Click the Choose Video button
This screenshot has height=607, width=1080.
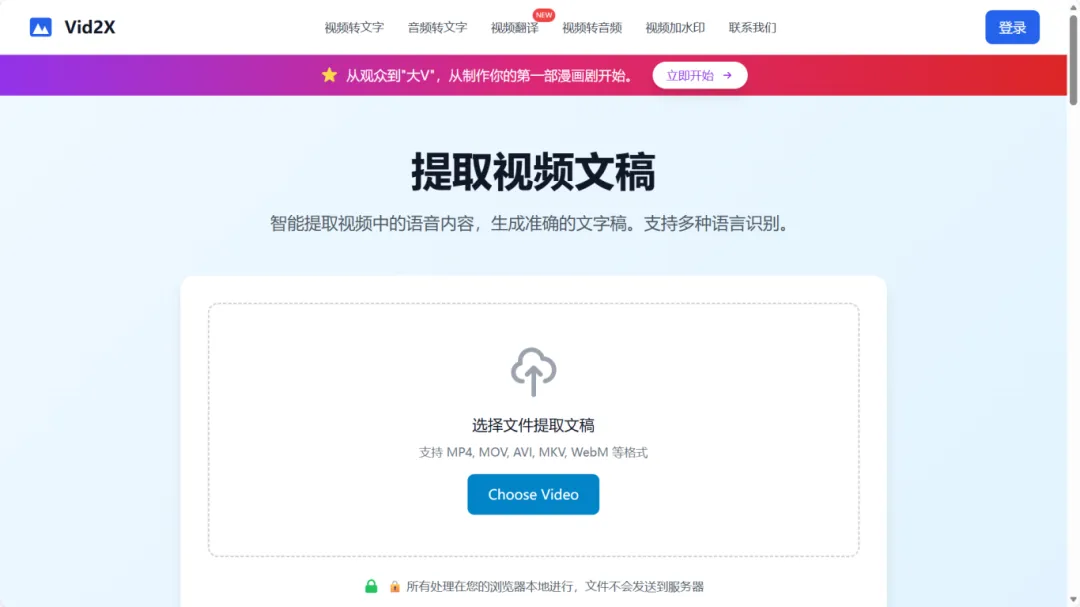pos(533,494)
